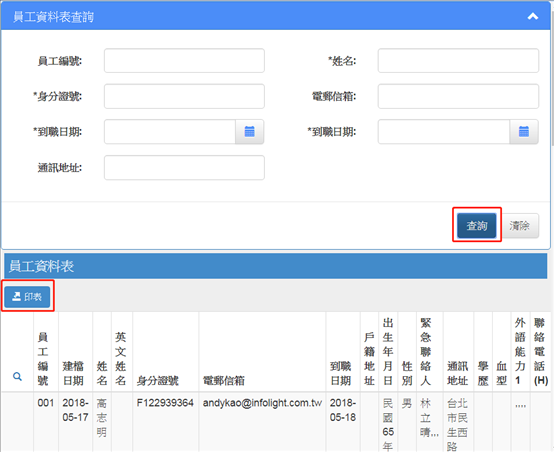Sort by the 建檔日期 column header
The height and width of the screenshot is (452, 554).
pos(73,374)
